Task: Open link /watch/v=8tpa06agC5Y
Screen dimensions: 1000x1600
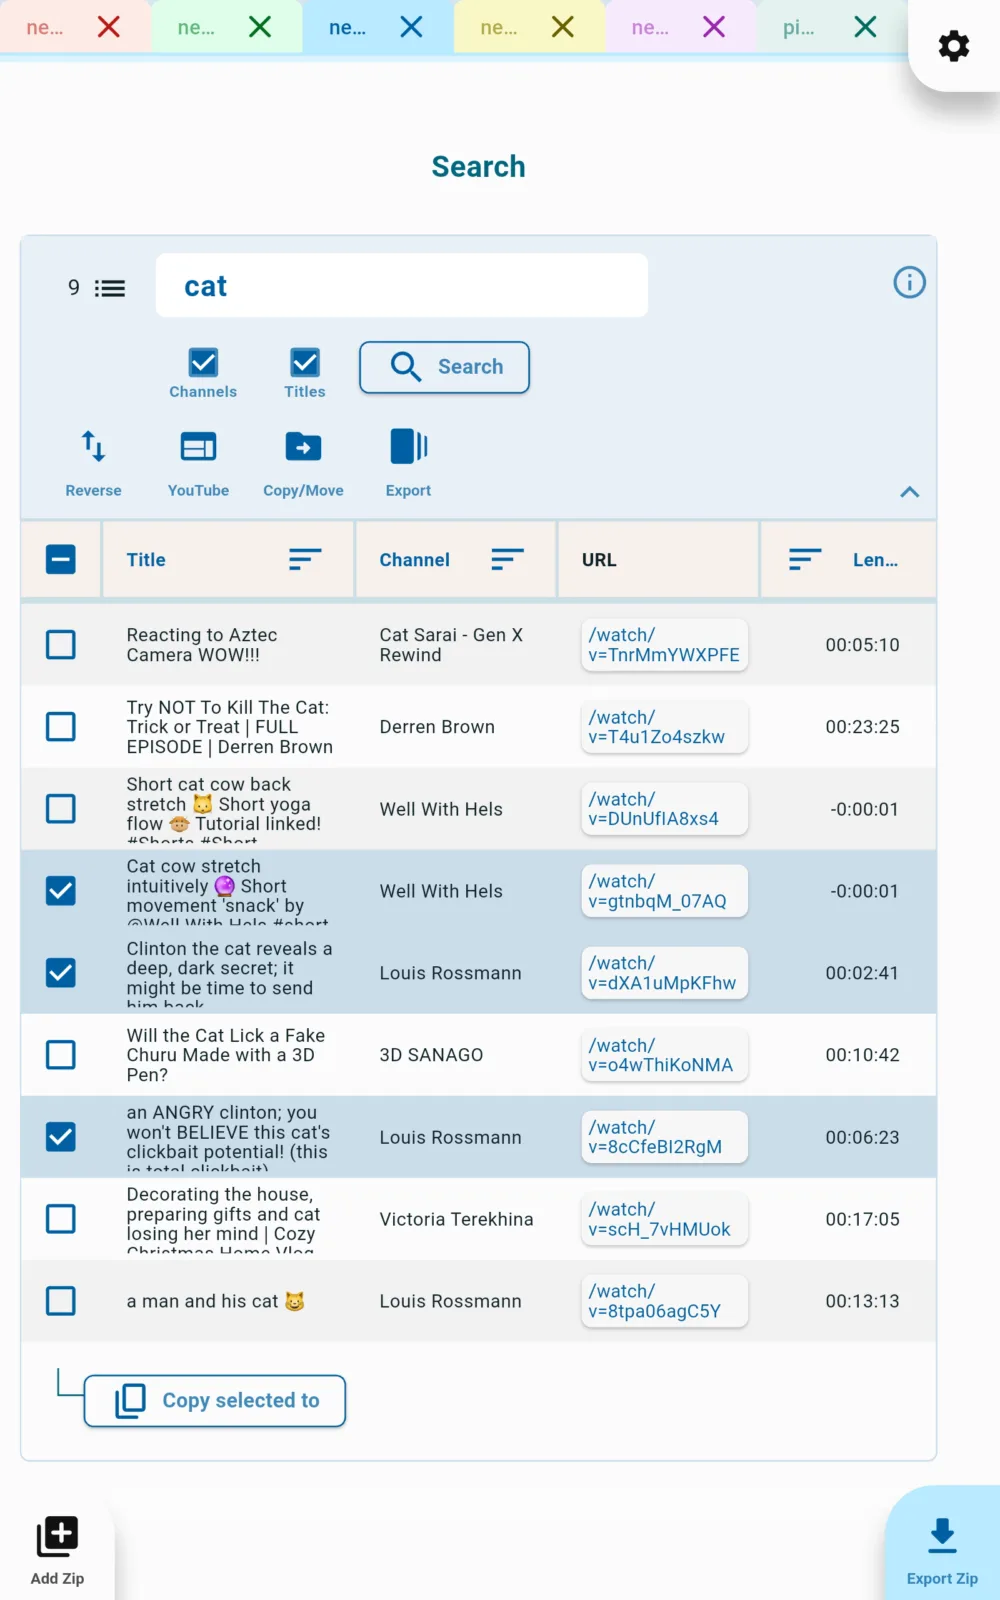Action: click(x=664, y=1301)
